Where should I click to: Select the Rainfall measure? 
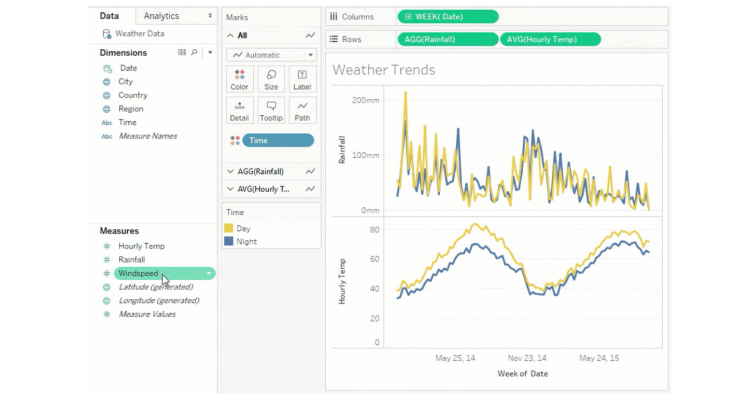tap(132, 259)
